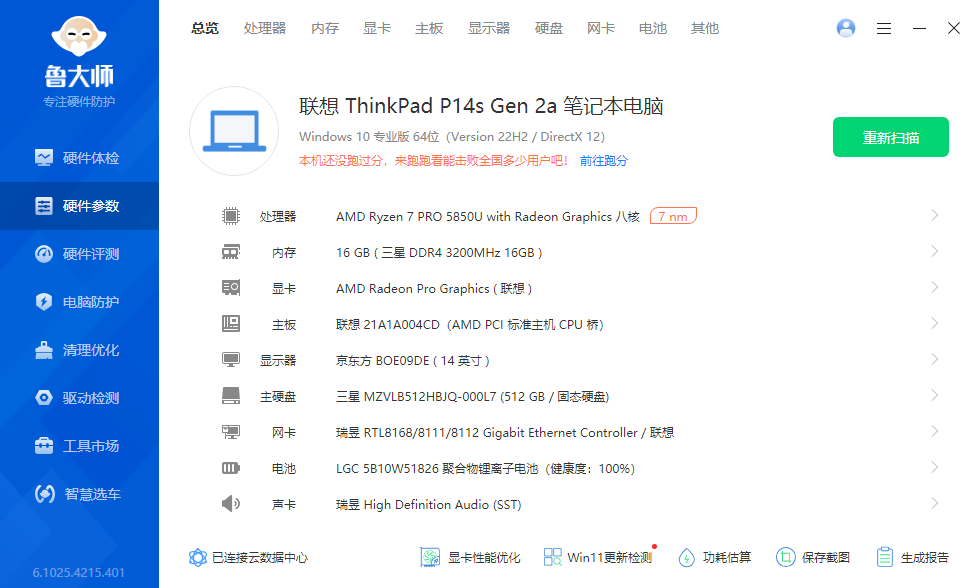Screen dimensions: 978x588
Task: Open 驱动检测 driver detection
Action: click(79, 398)
